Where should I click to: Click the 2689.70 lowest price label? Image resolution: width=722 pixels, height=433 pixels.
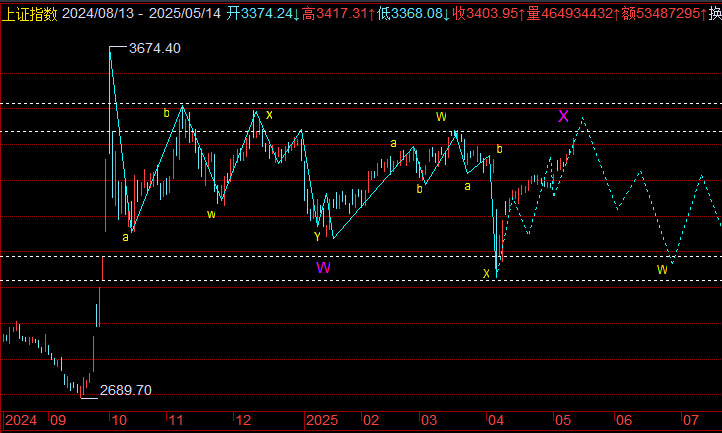pos(125,390)
